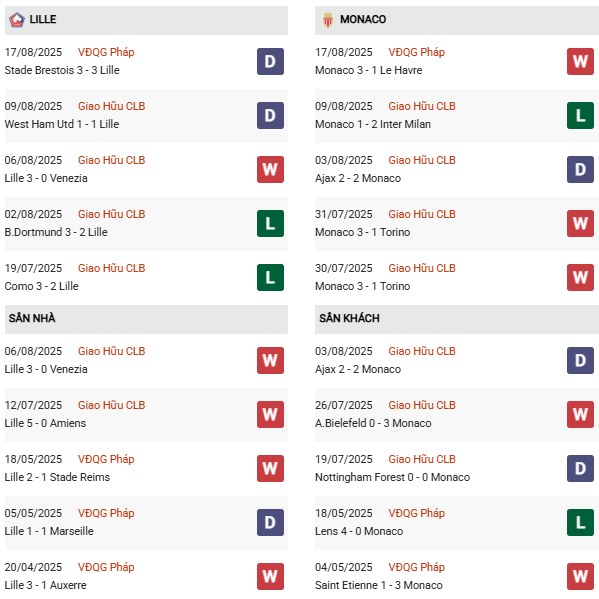Image resolution: width=599 pixels, height=599 pixels.
Task: Click the W badge for Saint Etienne match
Action: point(580,576)
